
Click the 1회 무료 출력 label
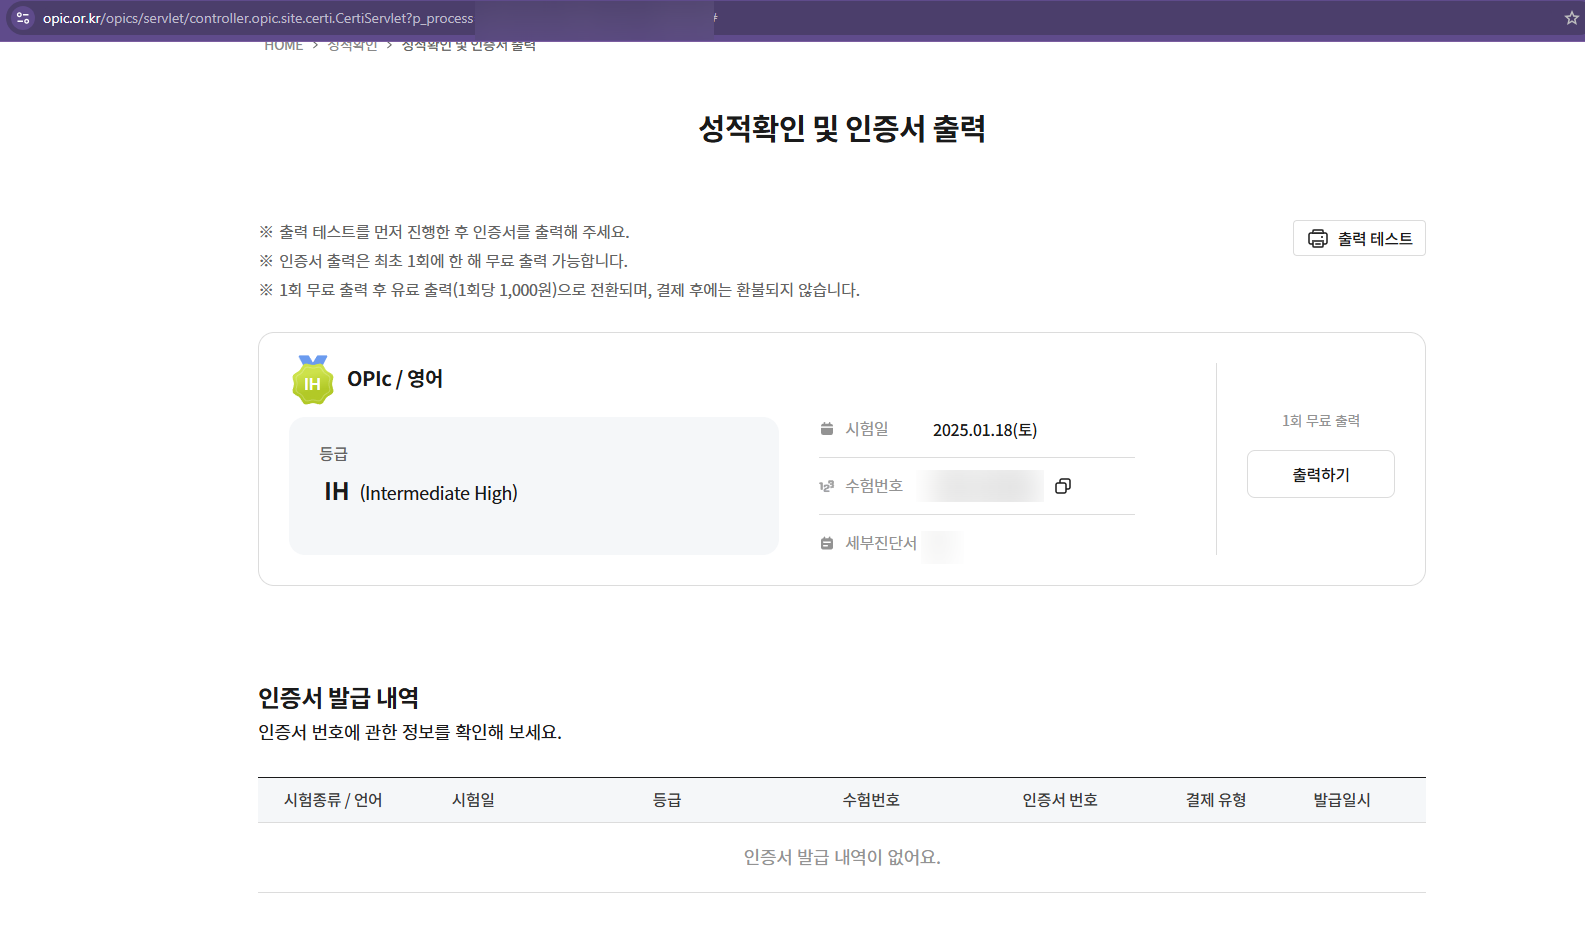pos(1321,421)
